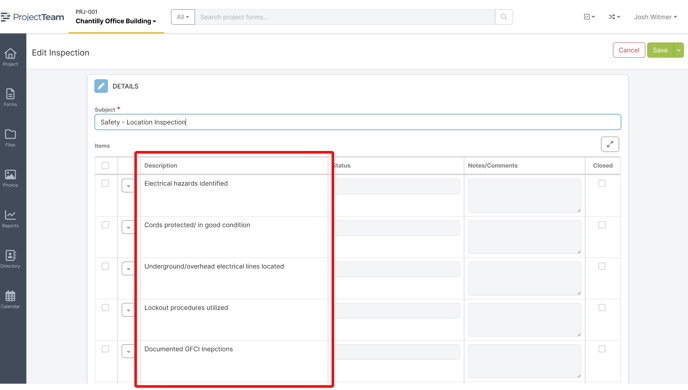Select row checkbox for Lockout procedures utilized

coord(105,308)
